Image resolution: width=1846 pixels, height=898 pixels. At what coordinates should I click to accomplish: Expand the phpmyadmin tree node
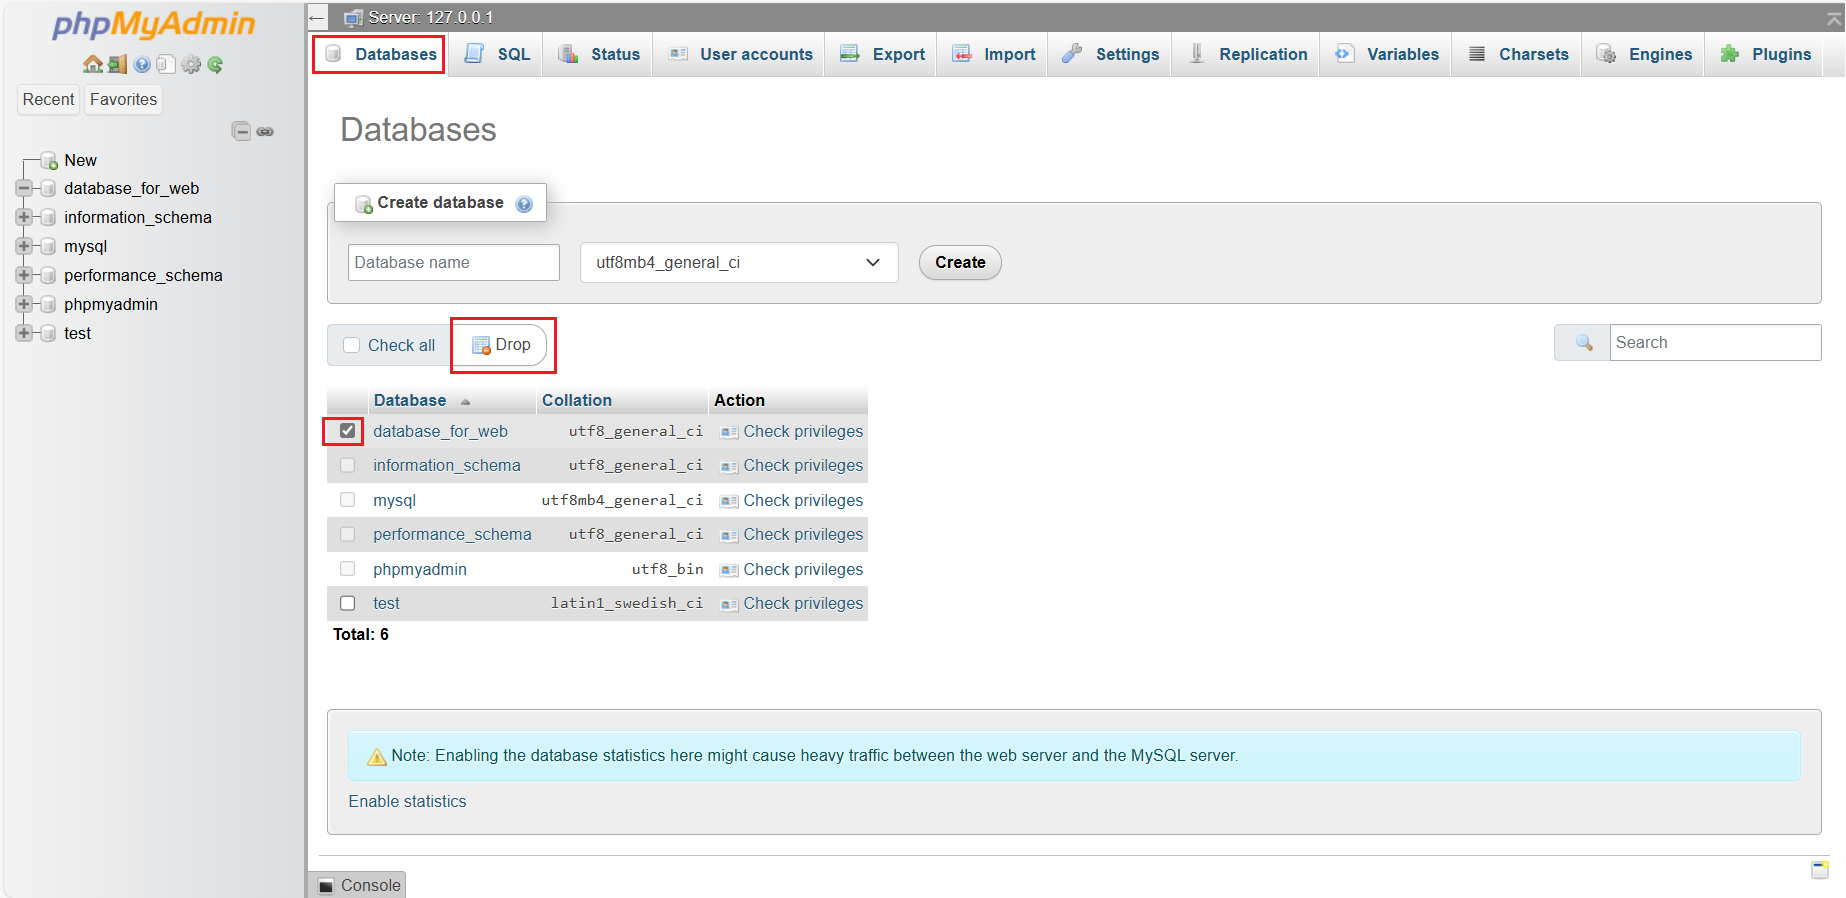(24, 304)
